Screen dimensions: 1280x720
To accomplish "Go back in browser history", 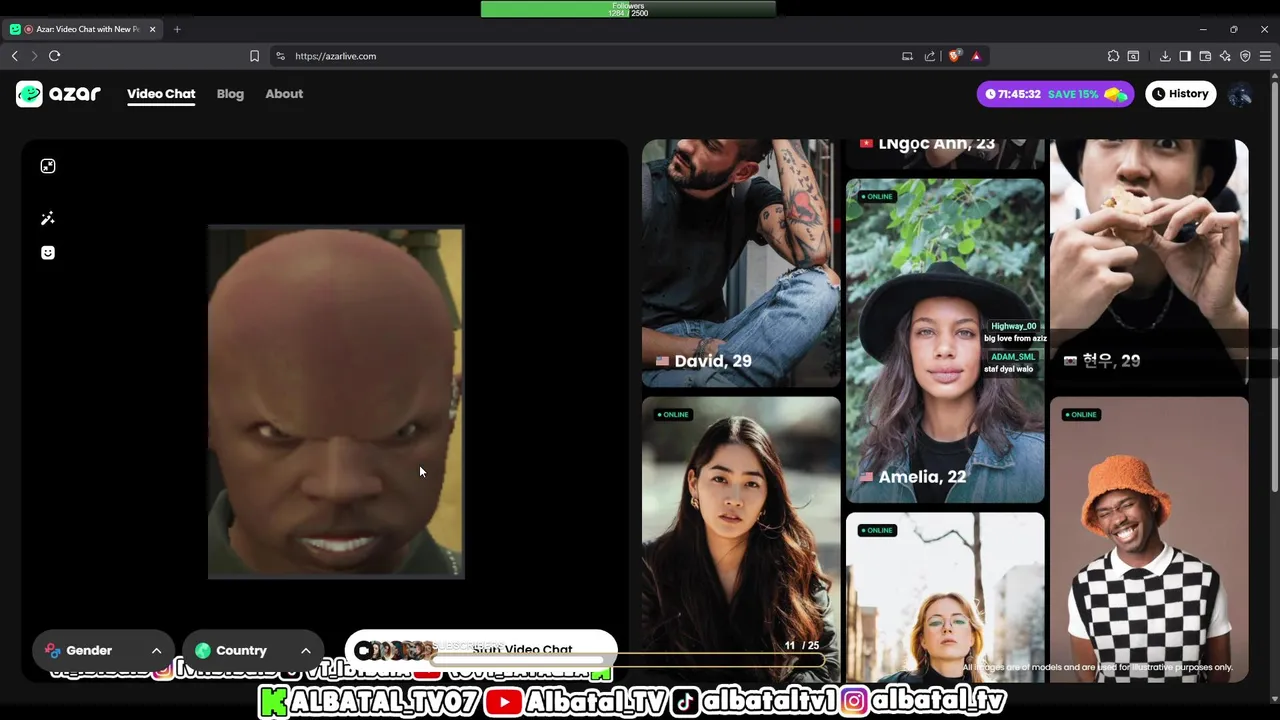I will point(15,56).
